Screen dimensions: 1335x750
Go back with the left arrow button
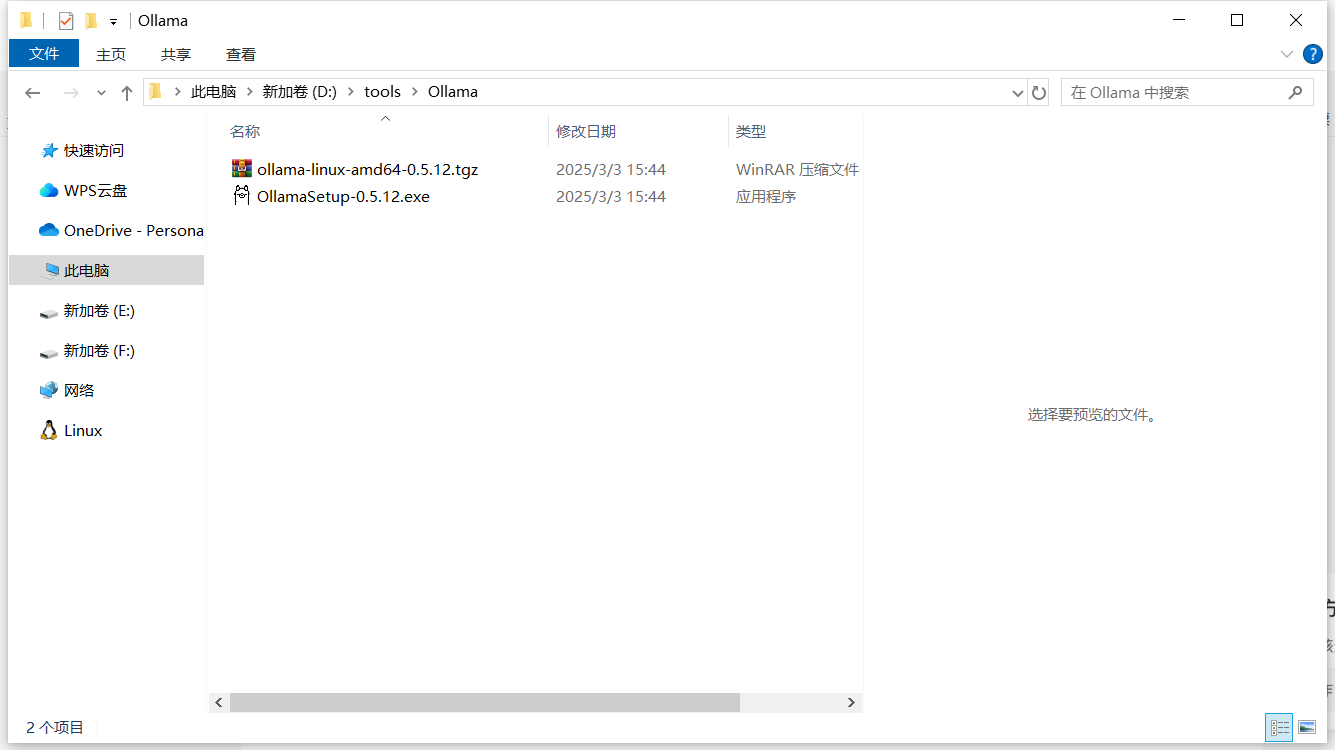(33, 92)
